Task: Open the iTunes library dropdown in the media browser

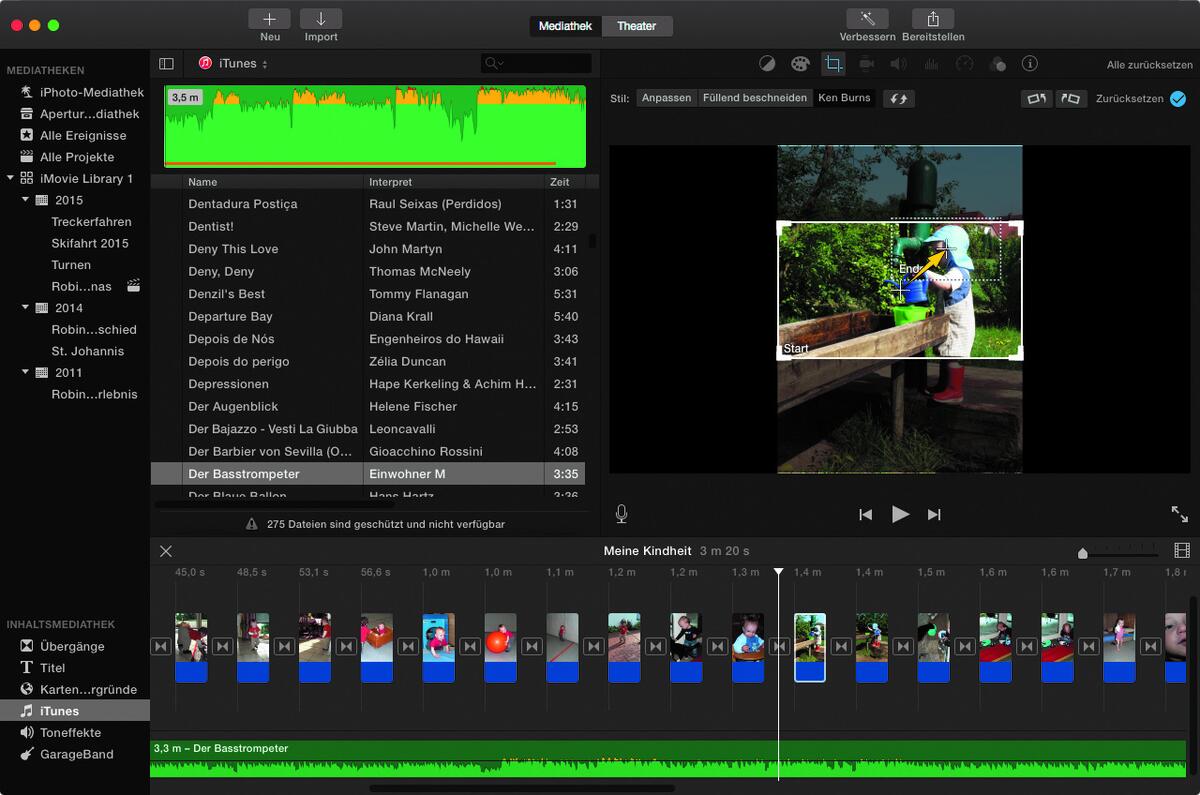Action: [x=240, y=63]
